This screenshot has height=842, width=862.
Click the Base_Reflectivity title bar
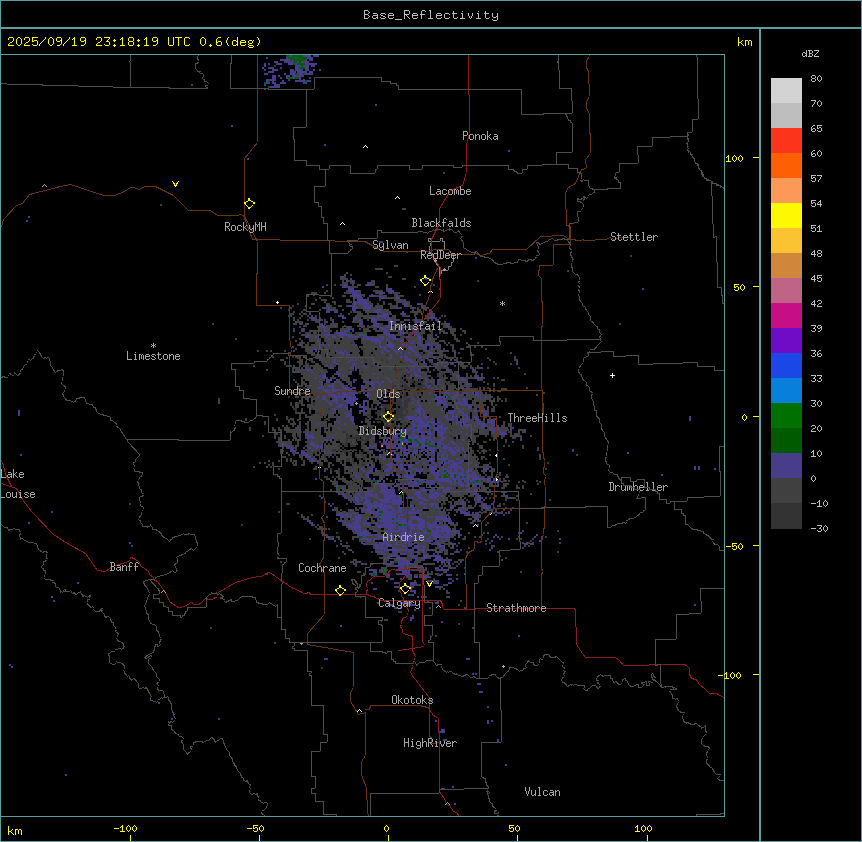(430, 14)
